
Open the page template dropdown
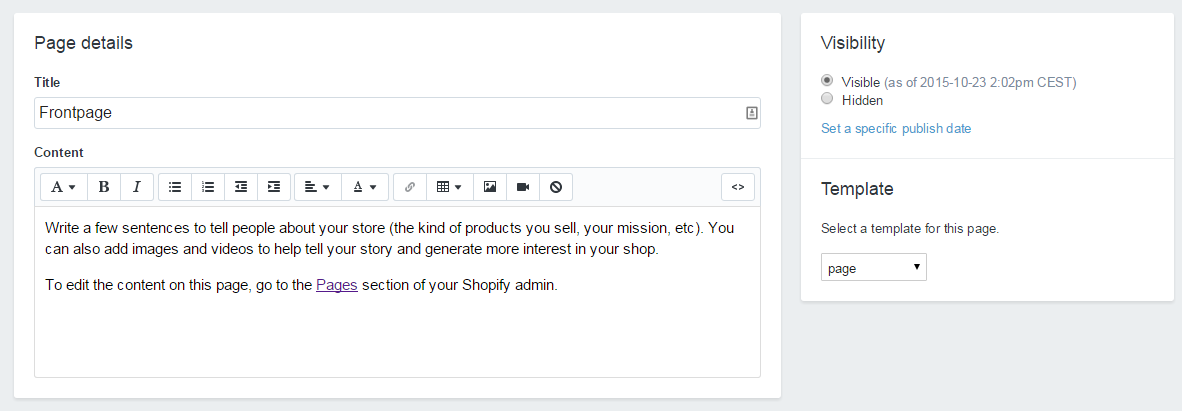tap(873, 268)
